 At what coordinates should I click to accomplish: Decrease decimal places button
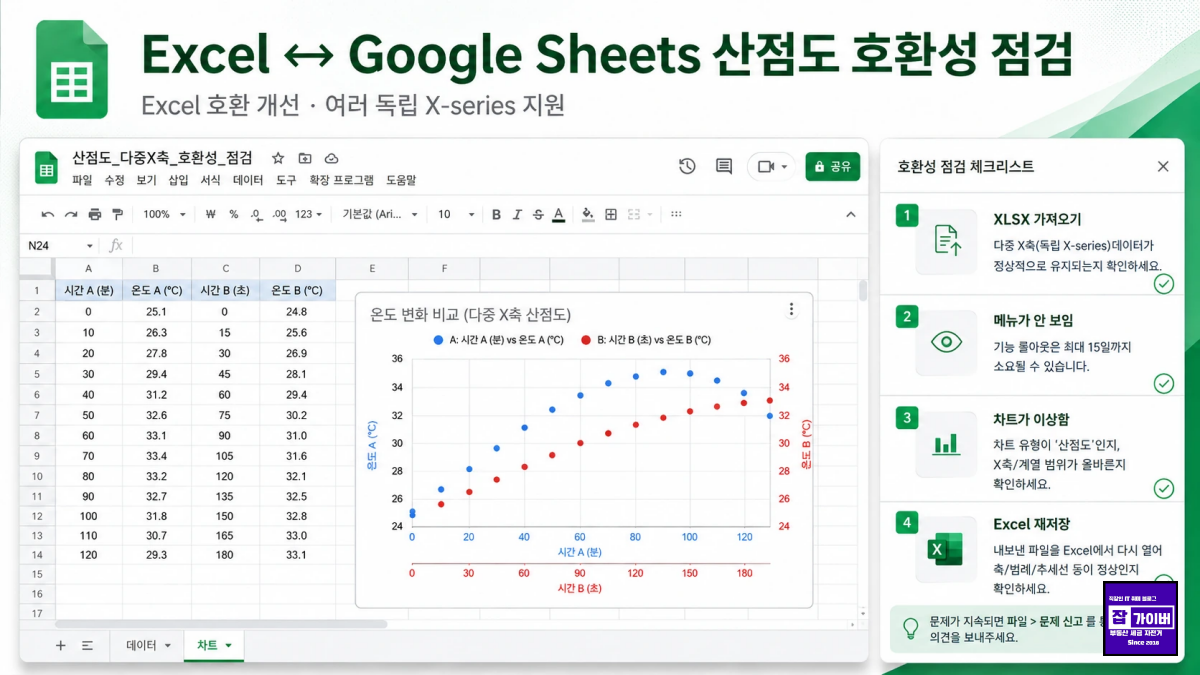click(256, 214)
